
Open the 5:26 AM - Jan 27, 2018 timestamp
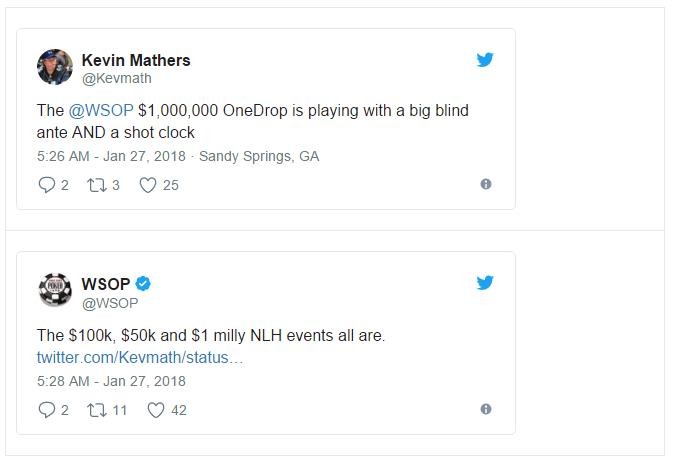click(111, 155)
